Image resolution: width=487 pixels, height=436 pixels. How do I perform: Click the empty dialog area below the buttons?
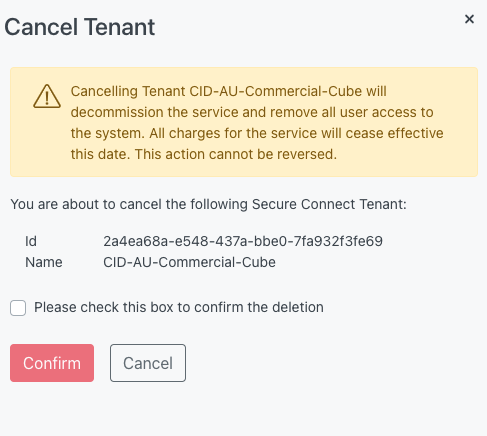point(243,410)
